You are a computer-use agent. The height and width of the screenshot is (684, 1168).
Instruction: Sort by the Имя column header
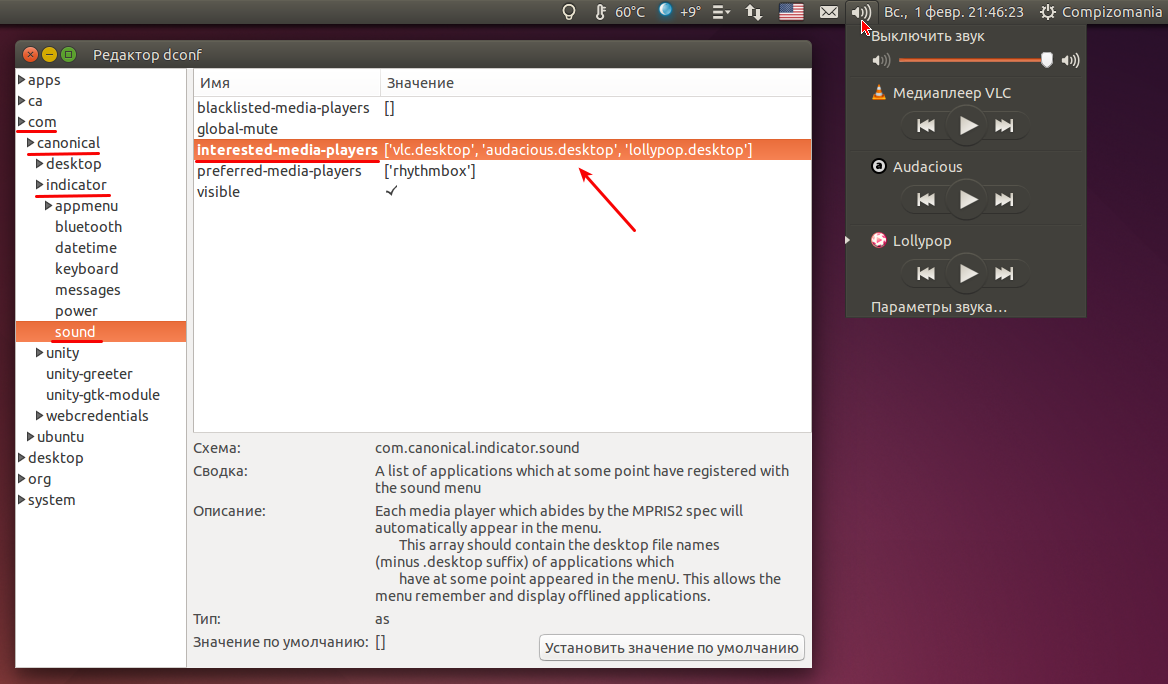[x=287, y=83]
